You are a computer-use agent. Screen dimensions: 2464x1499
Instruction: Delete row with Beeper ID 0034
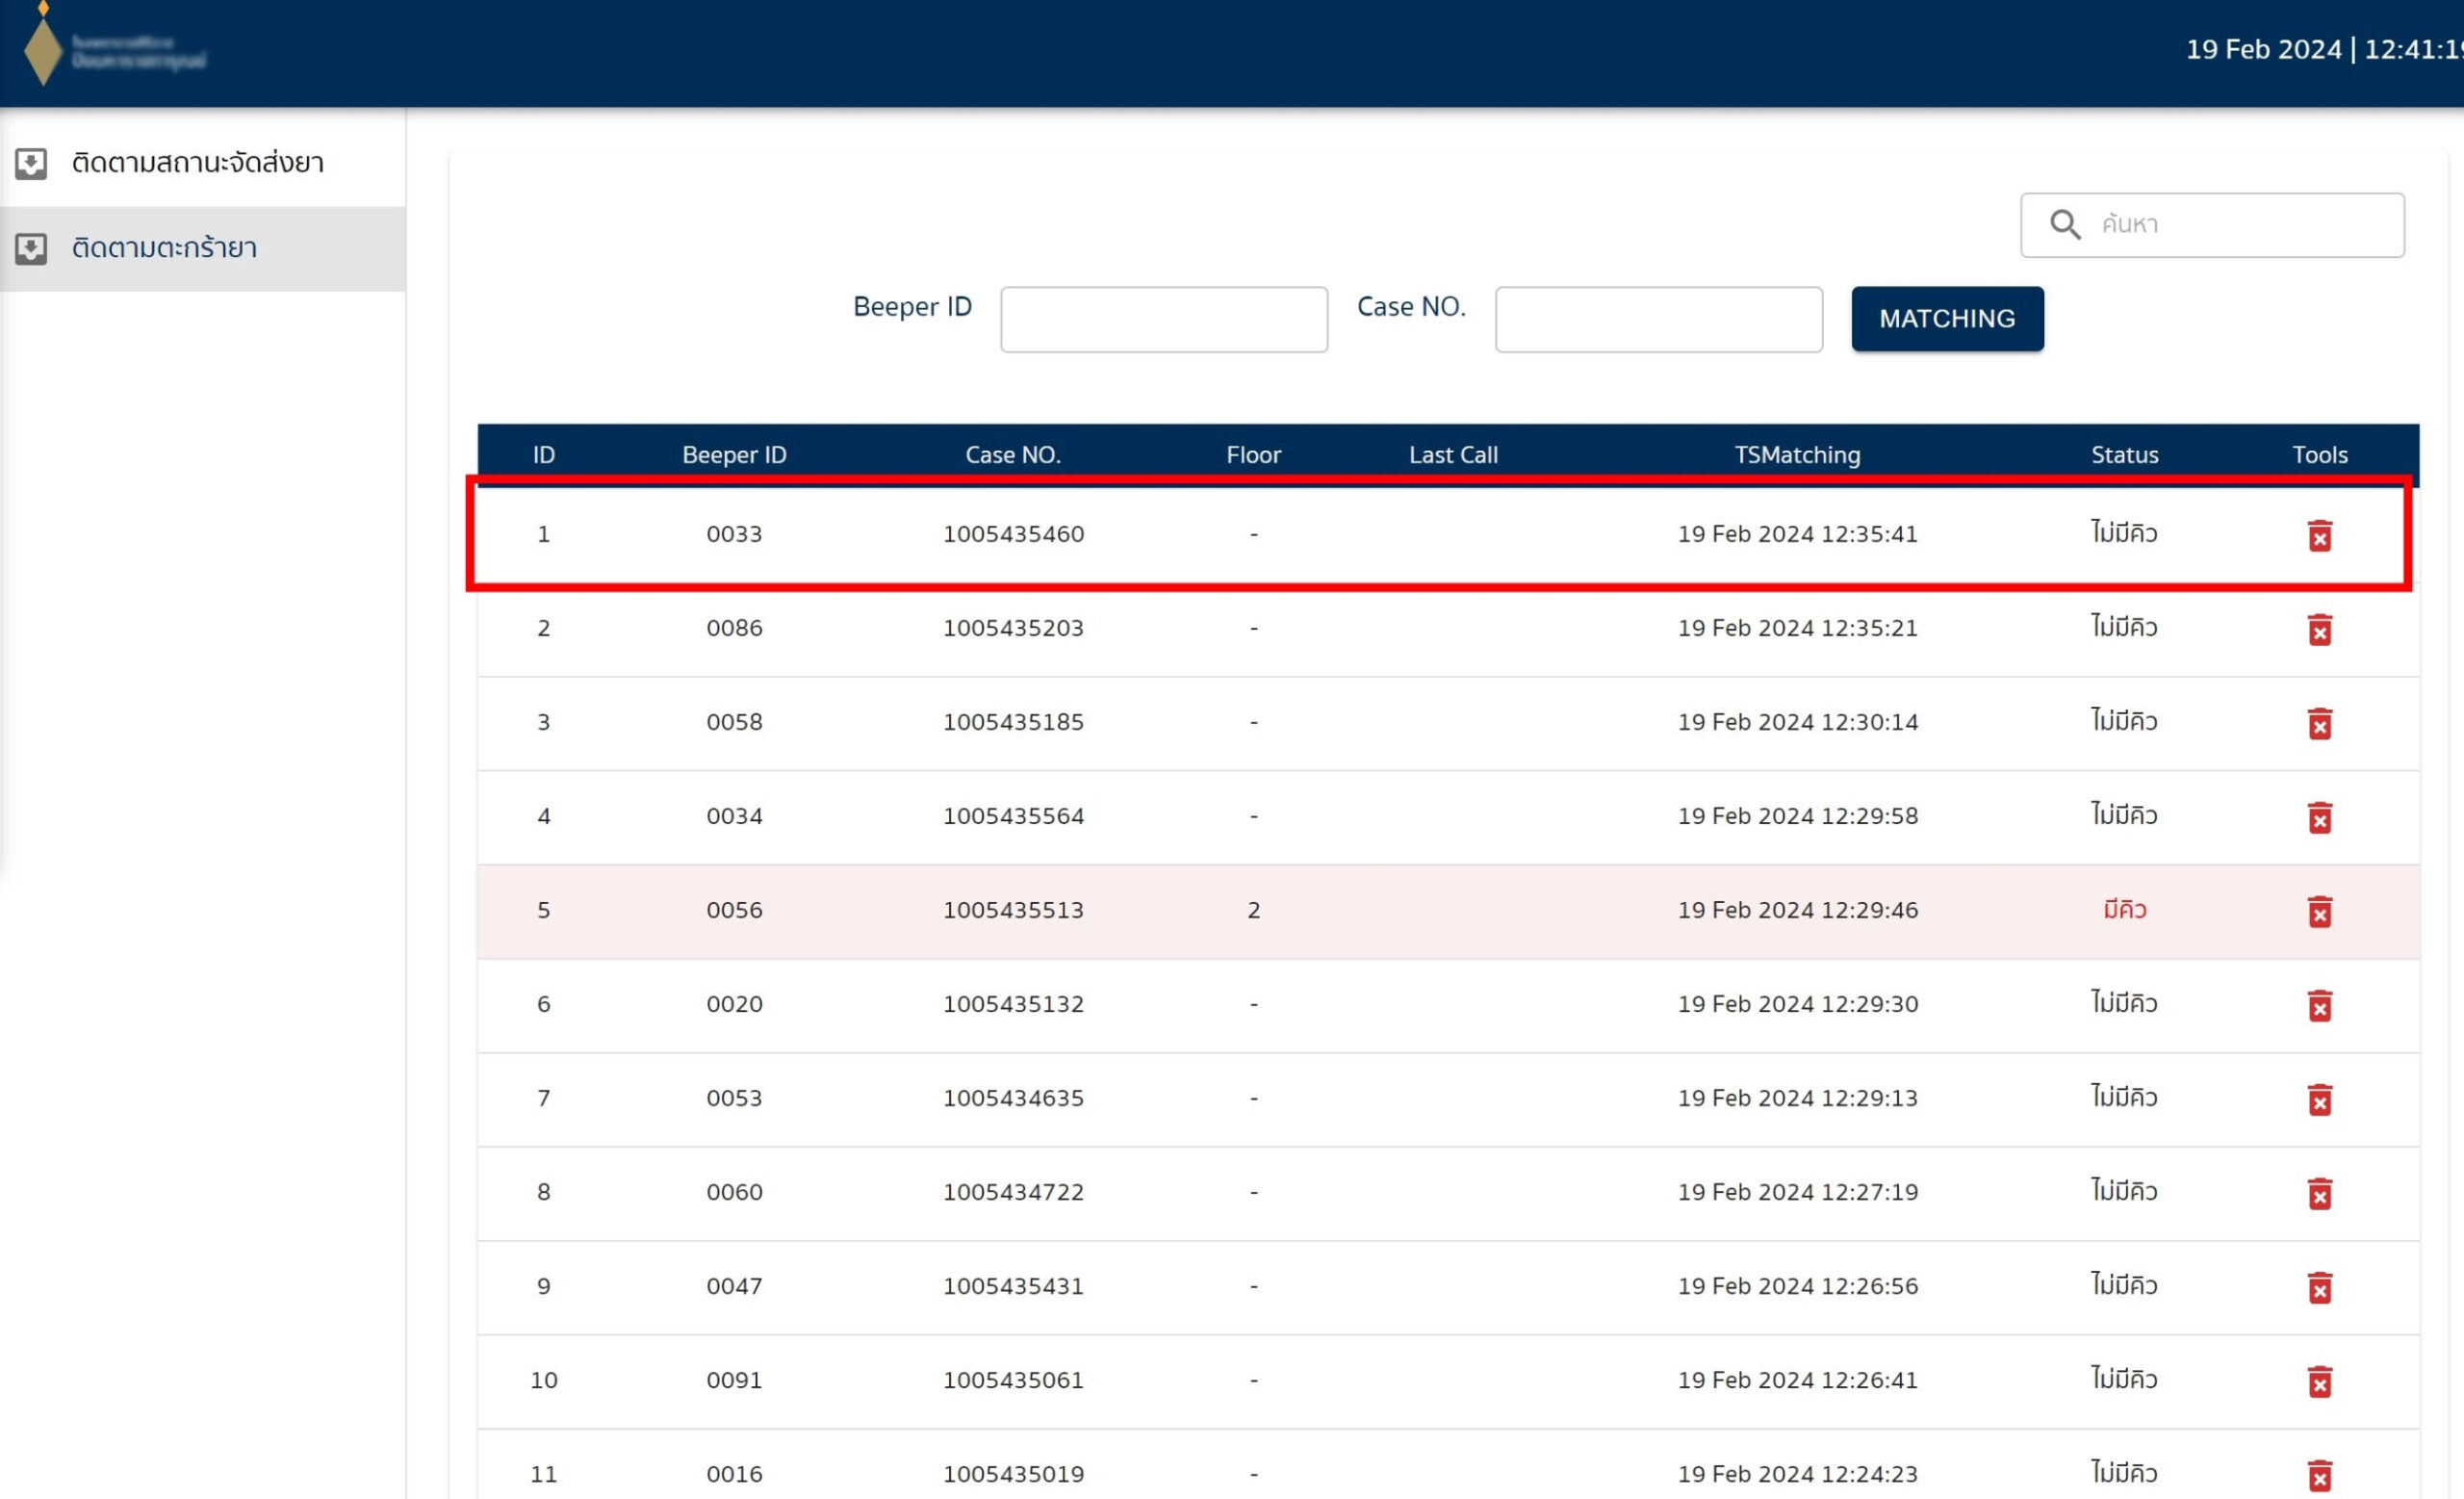[x=2319, y=818]
